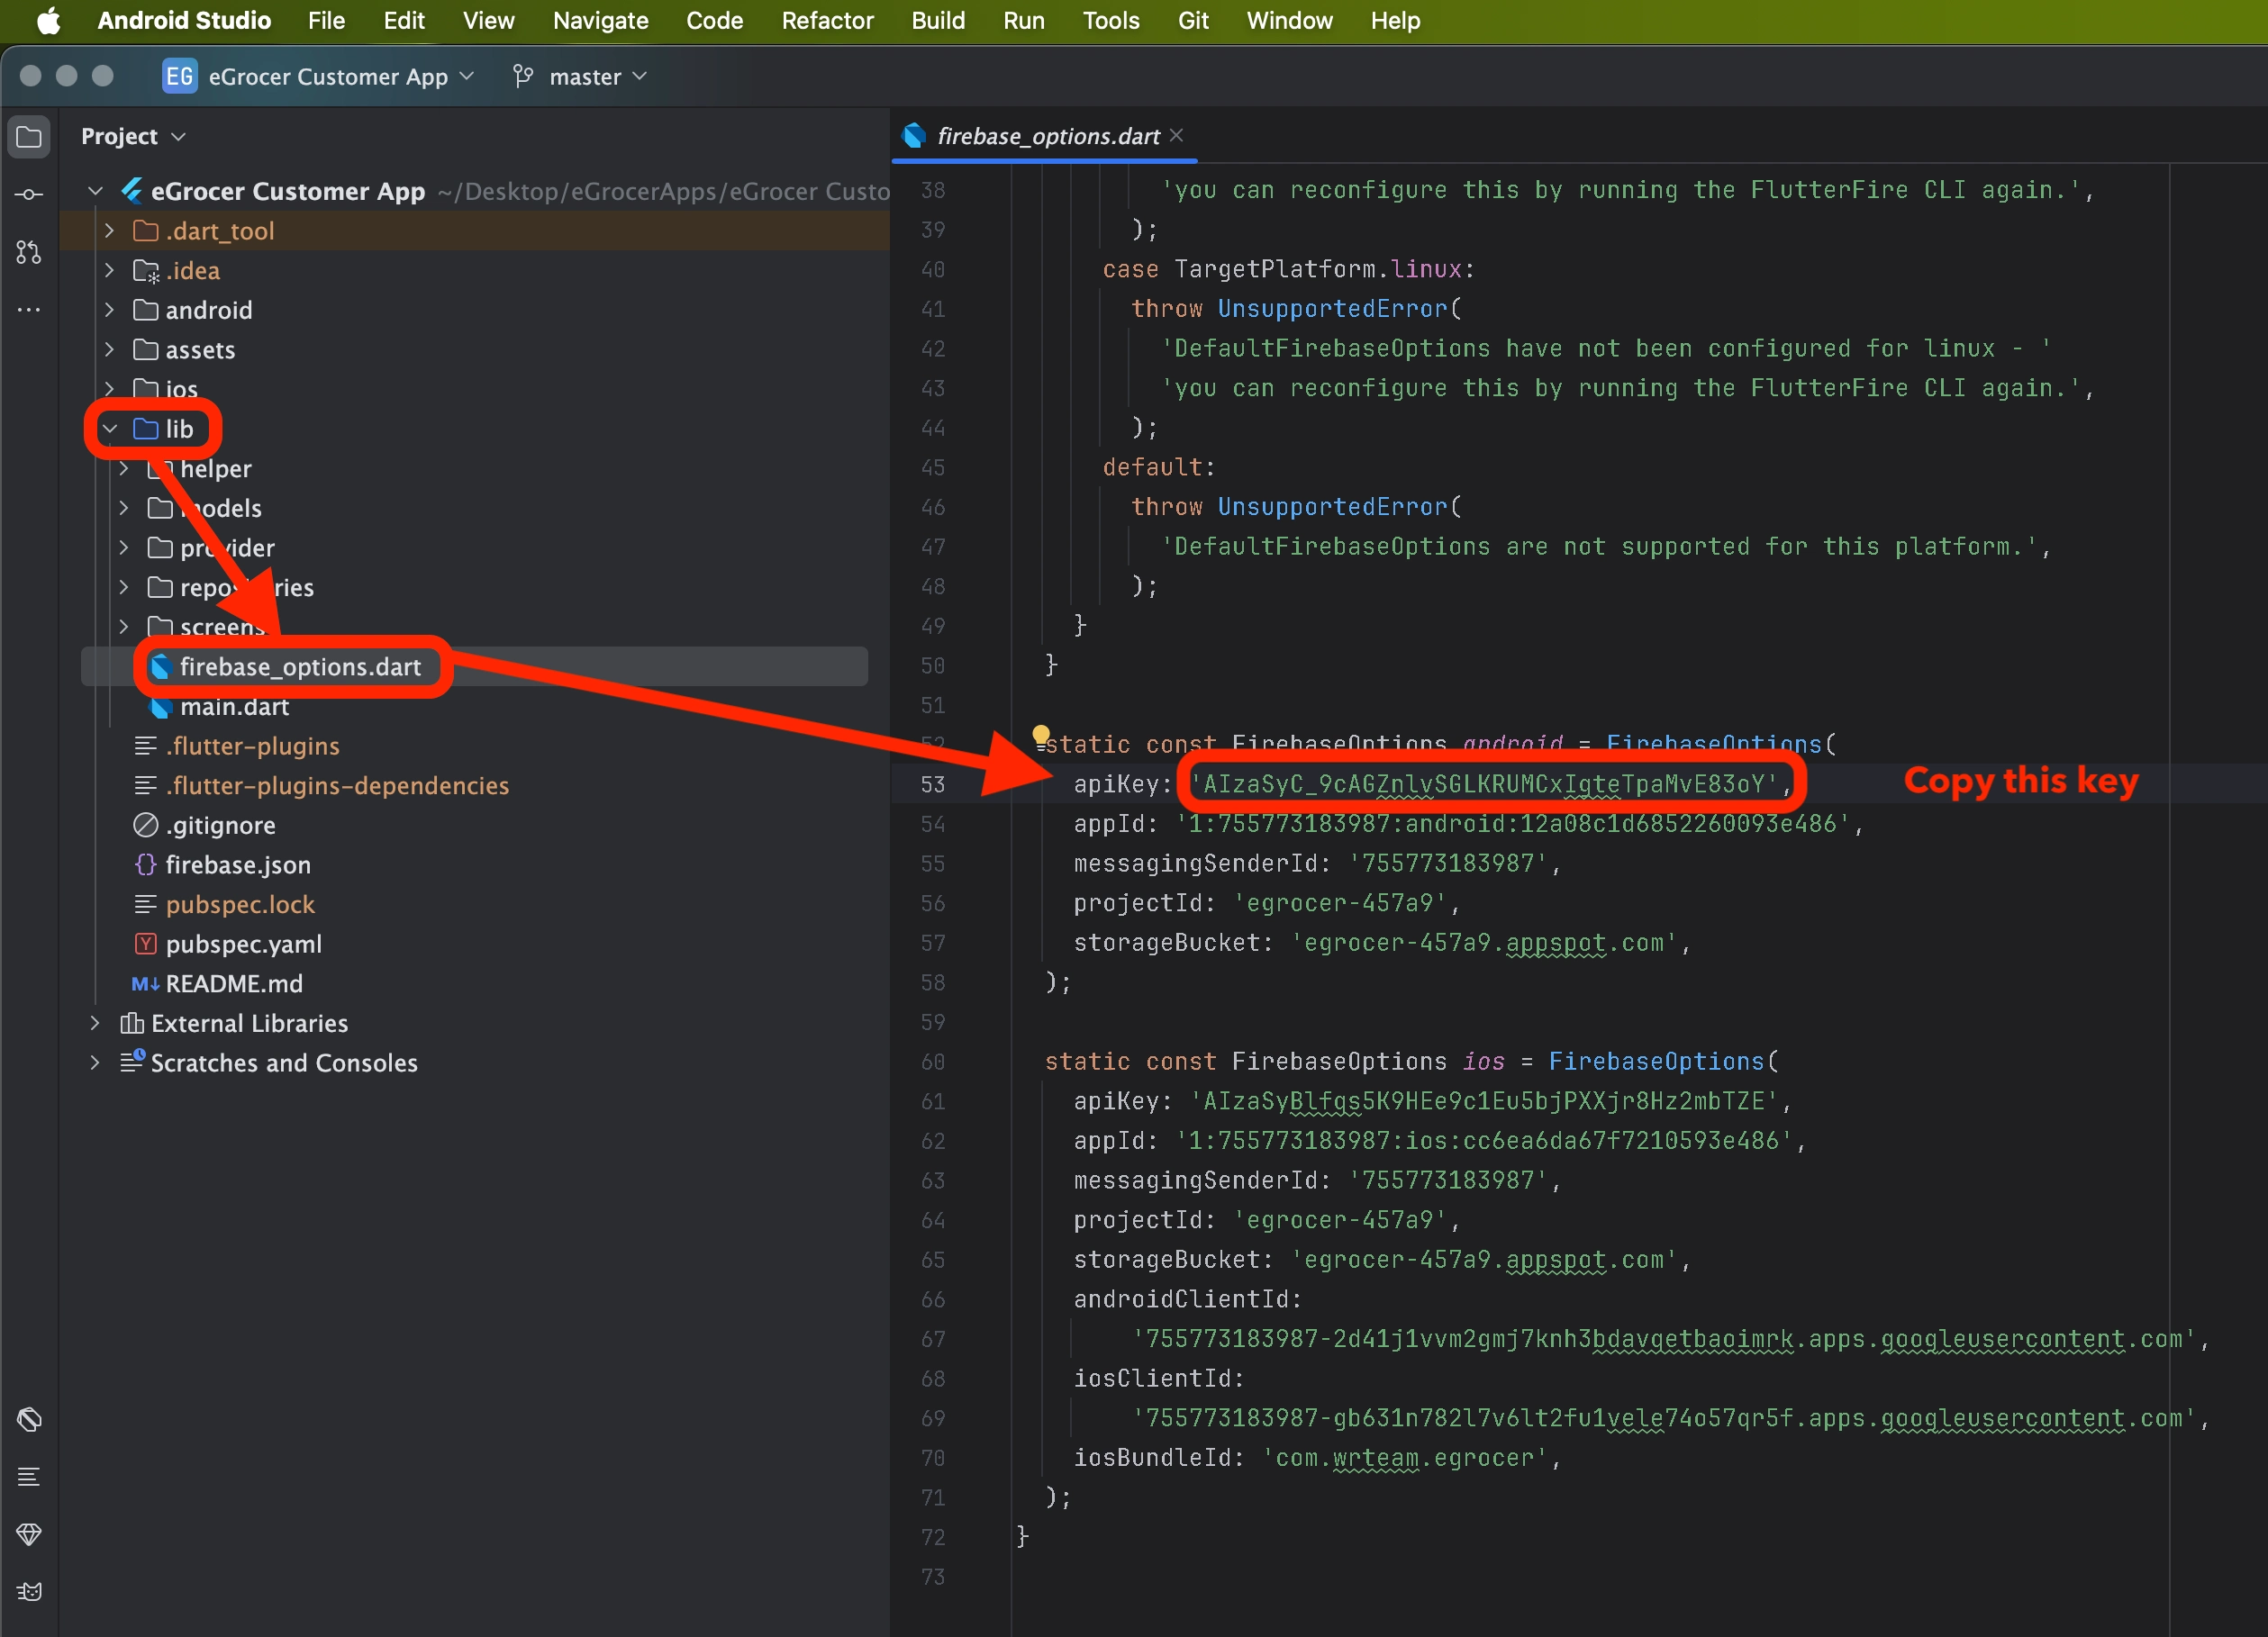The image size is (2268, 1637).
Task: Open the Tools menu
Action: click(1111, 21)
